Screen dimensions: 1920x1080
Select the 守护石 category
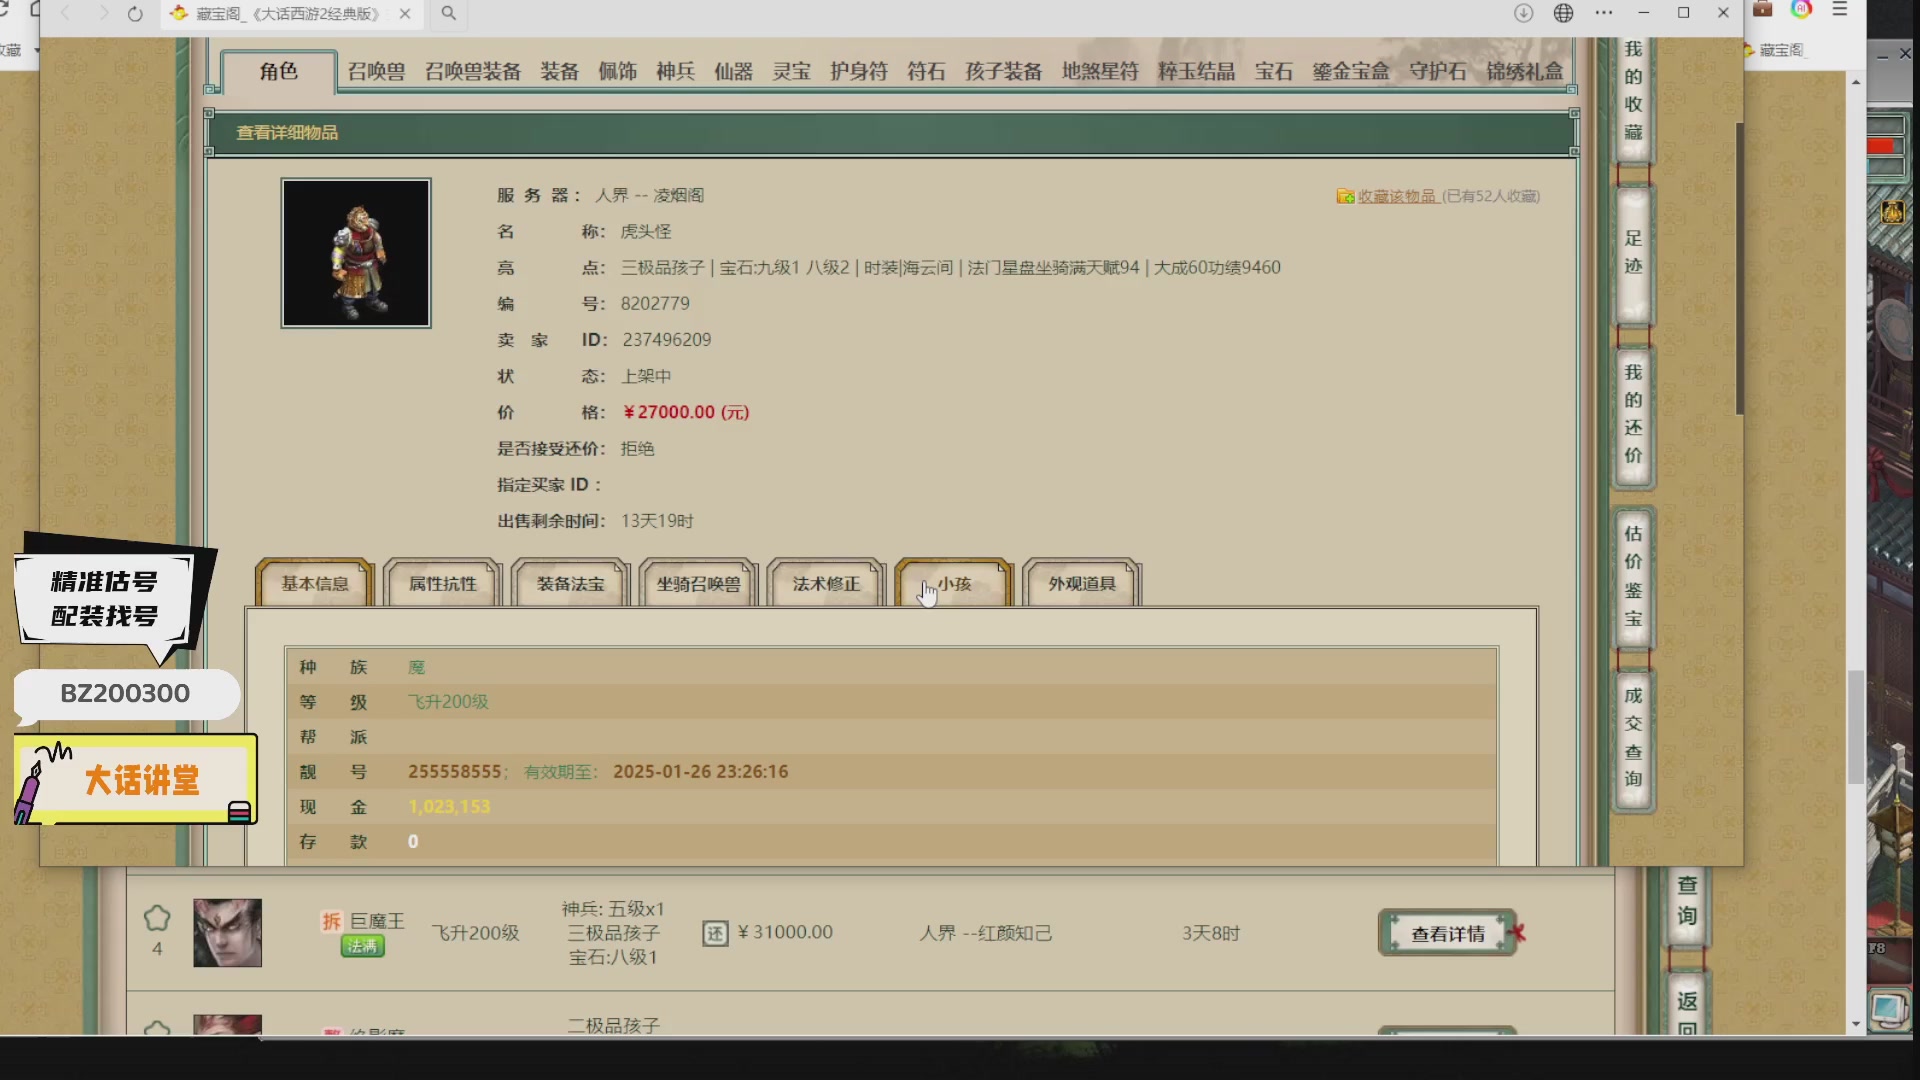(1438, 71)
